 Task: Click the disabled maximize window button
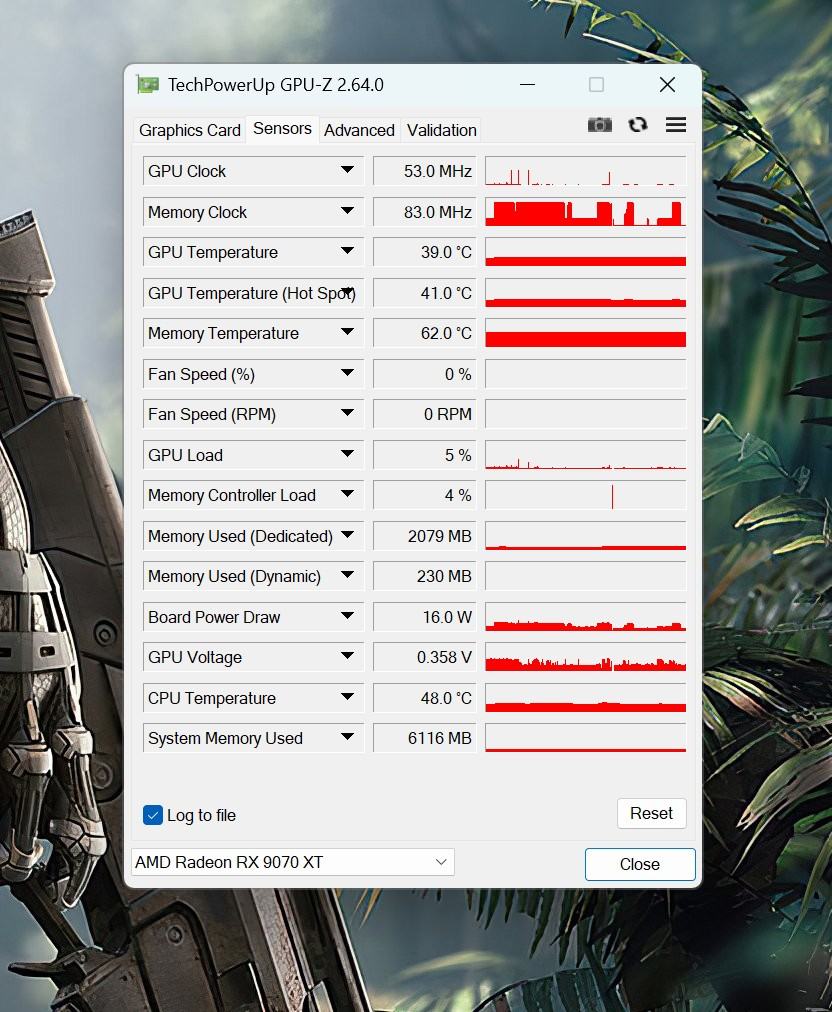(596, 85)
